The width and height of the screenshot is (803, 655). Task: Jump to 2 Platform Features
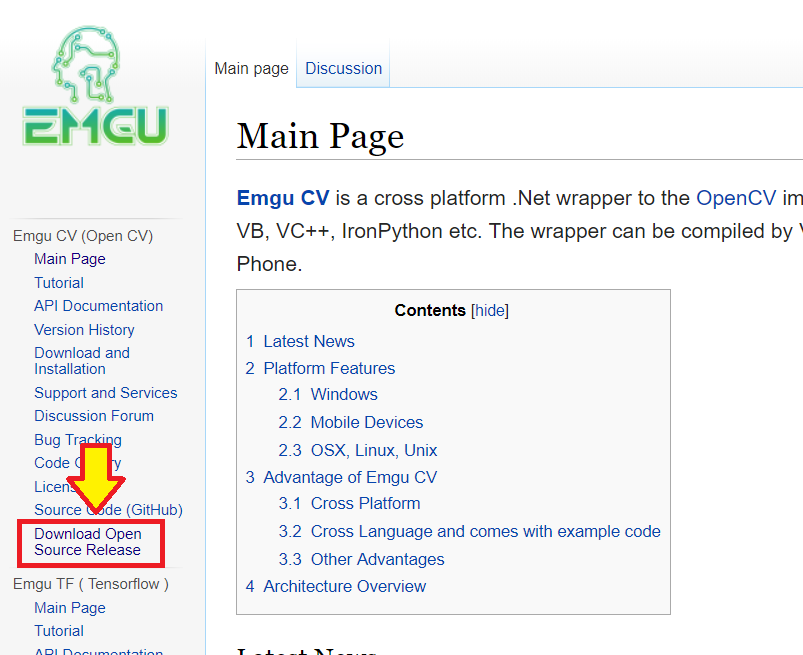coord(320,368)
